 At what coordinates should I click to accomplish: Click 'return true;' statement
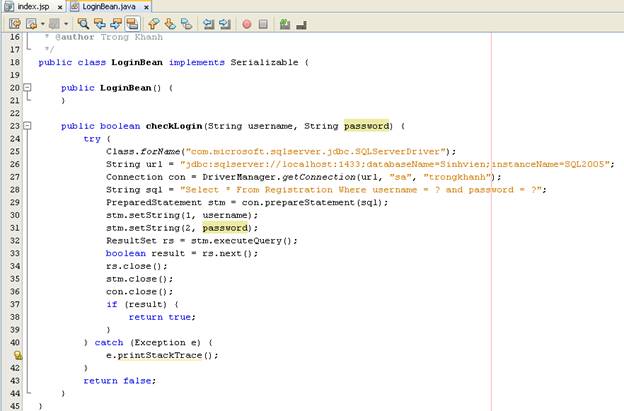(x=162, y=317)
